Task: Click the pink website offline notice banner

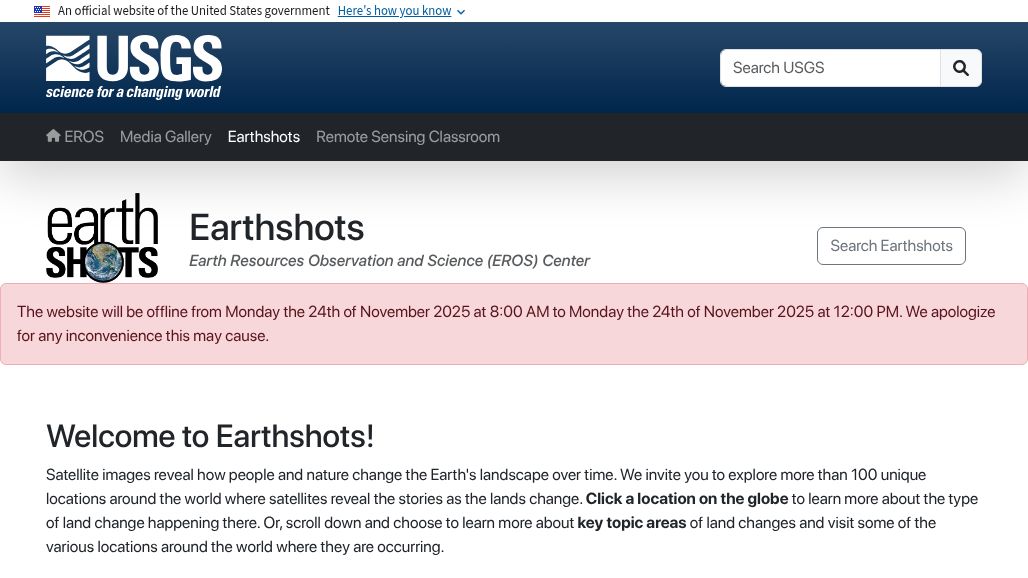Action: [x=514, y=324]
